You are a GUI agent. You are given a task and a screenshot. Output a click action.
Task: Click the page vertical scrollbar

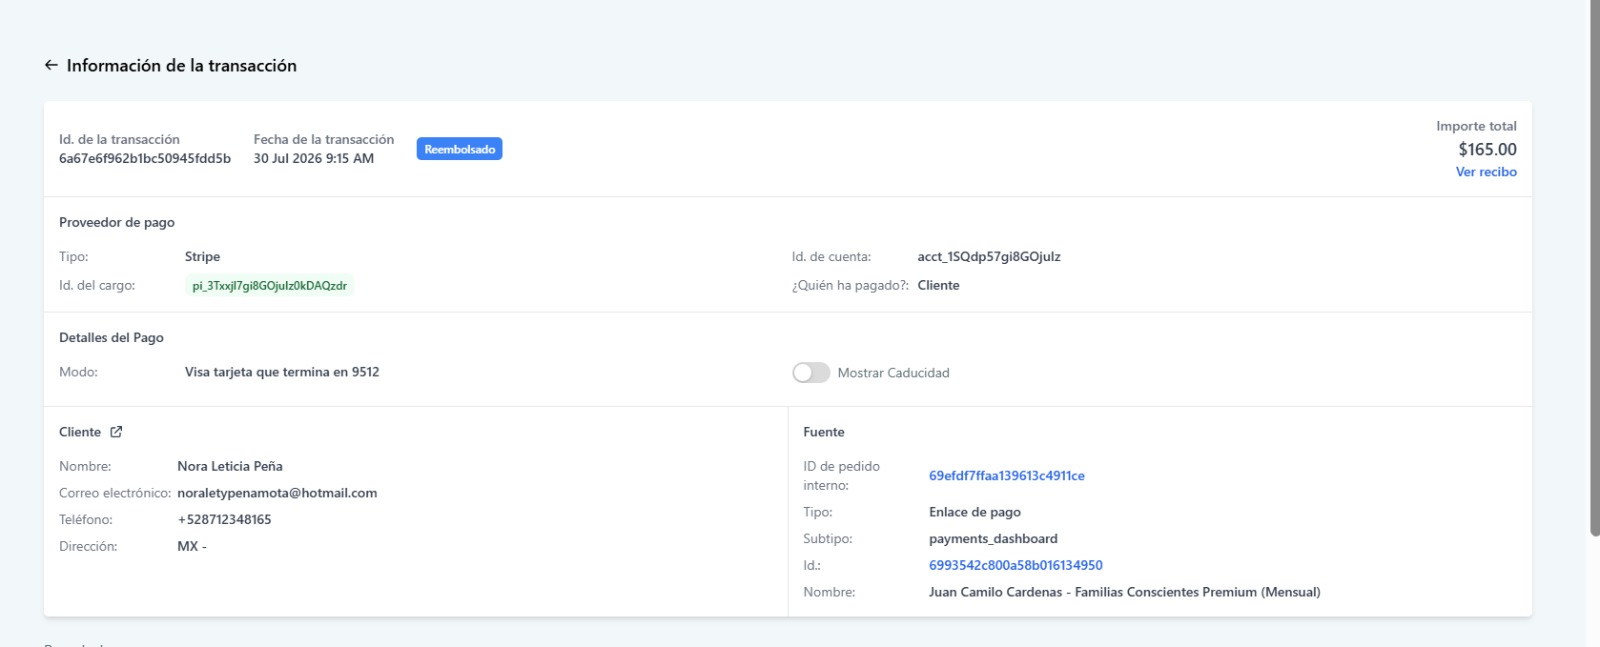point(1594,268)
